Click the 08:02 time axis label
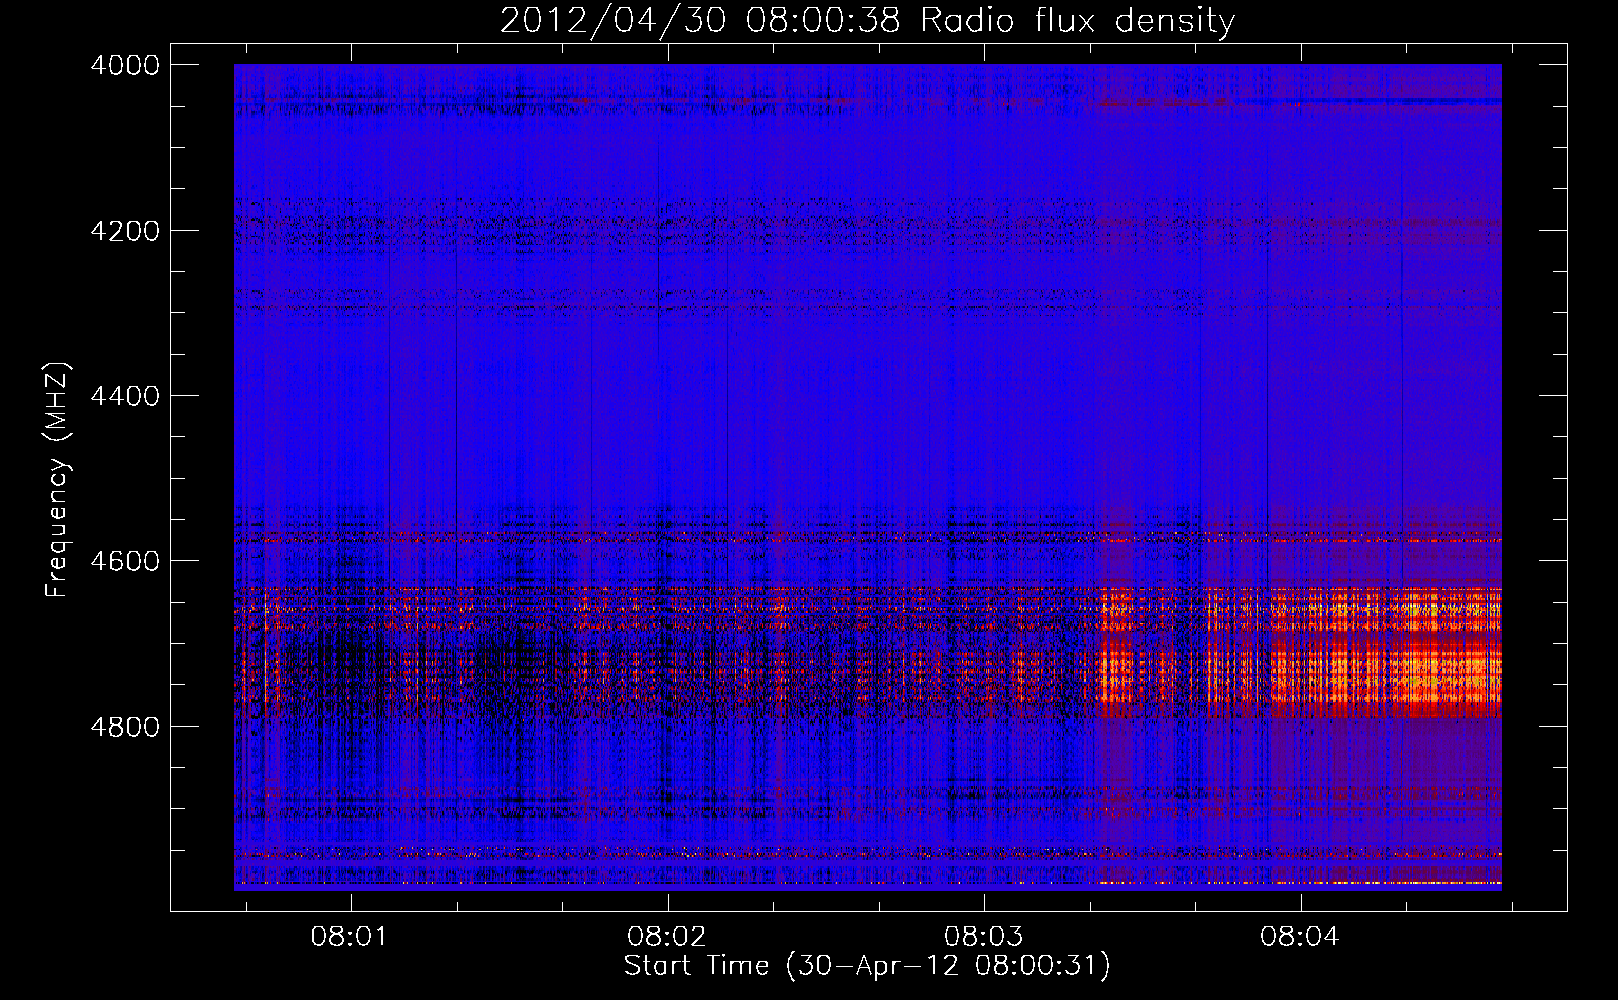Screen dimensions: 1618x1000 [x=666, y=937]
